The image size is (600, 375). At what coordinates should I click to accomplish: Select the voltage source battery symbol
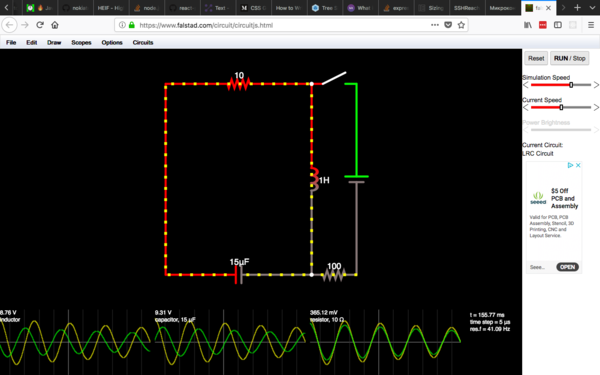click(x=356, y=179)
